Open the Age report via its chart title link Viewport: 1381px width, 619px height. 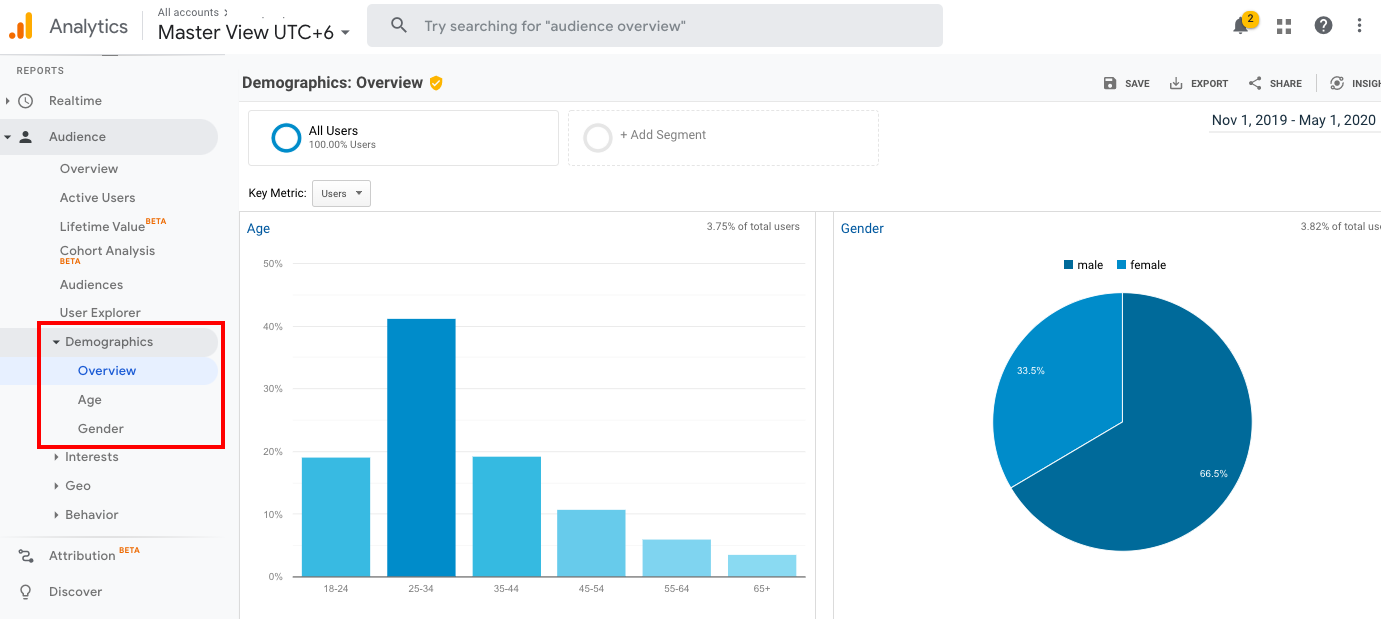click(x=258, y=228)
